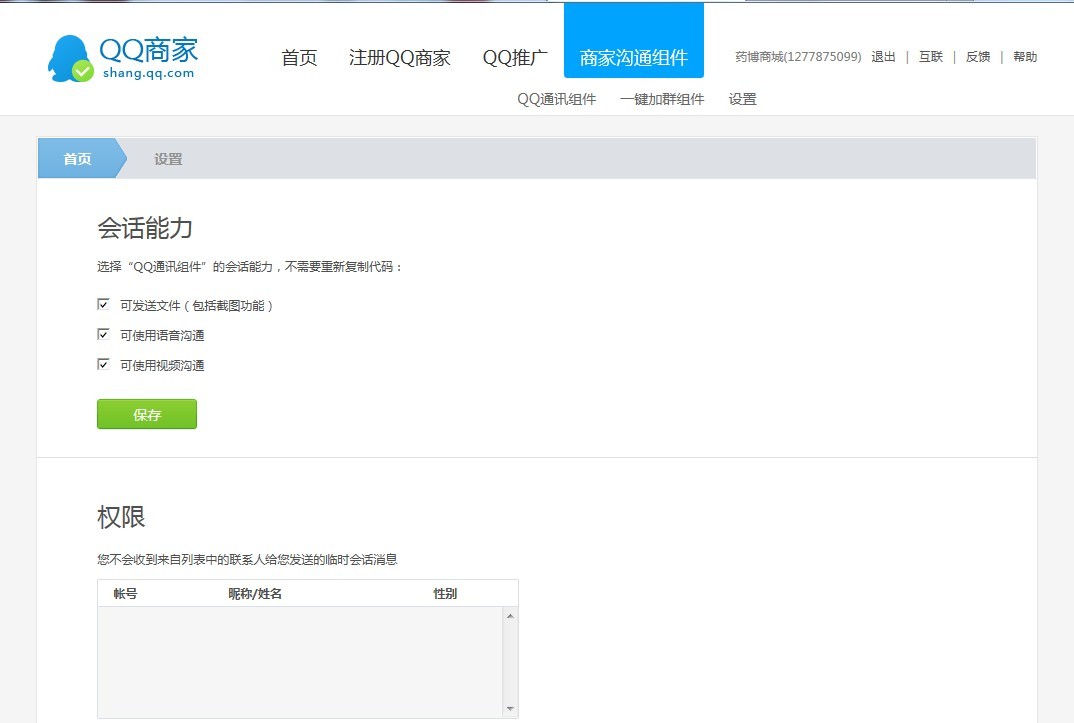Click the green 保存 button
Screen dimensions: 1074x723
pos(147,414)
